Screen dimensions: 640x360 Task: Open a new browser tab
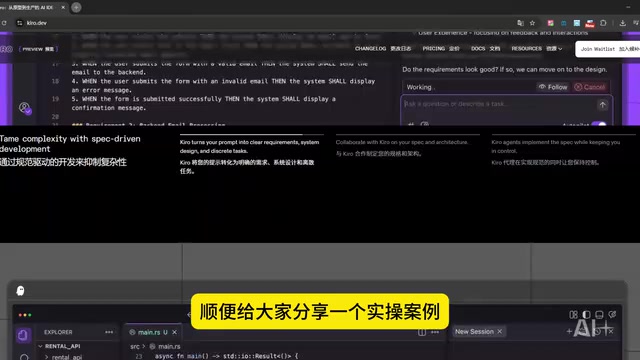click(76, 7)
